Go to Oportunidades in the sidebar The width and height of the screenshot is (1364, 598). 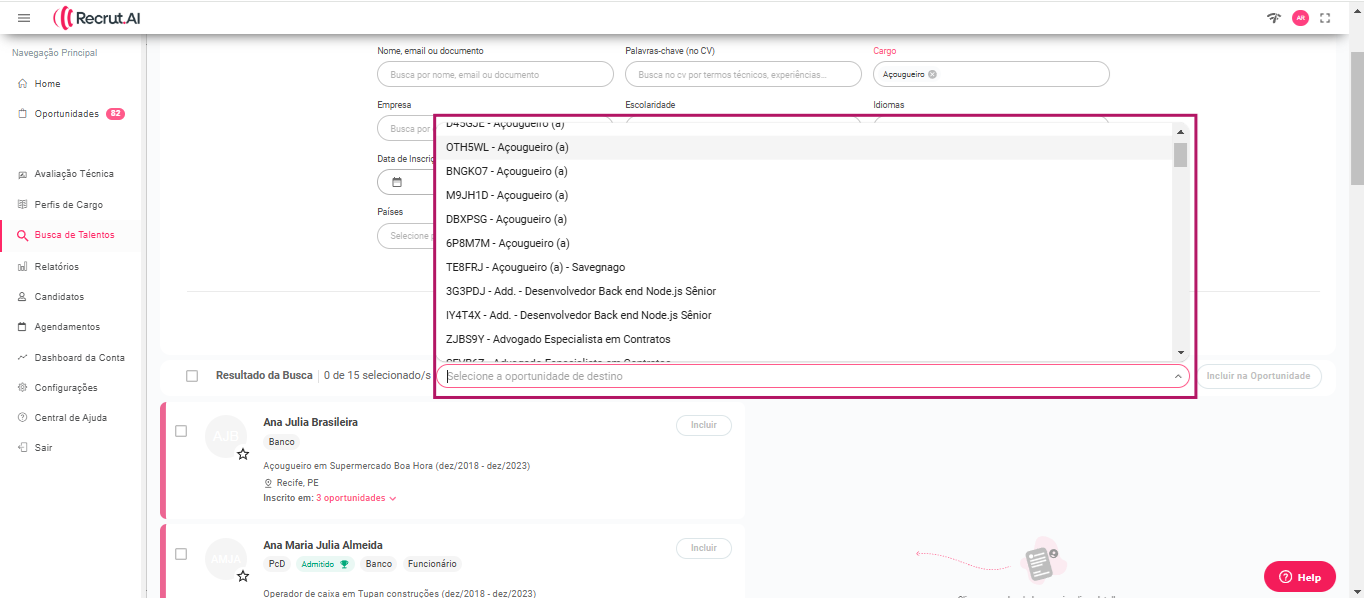tap(66, 114)
